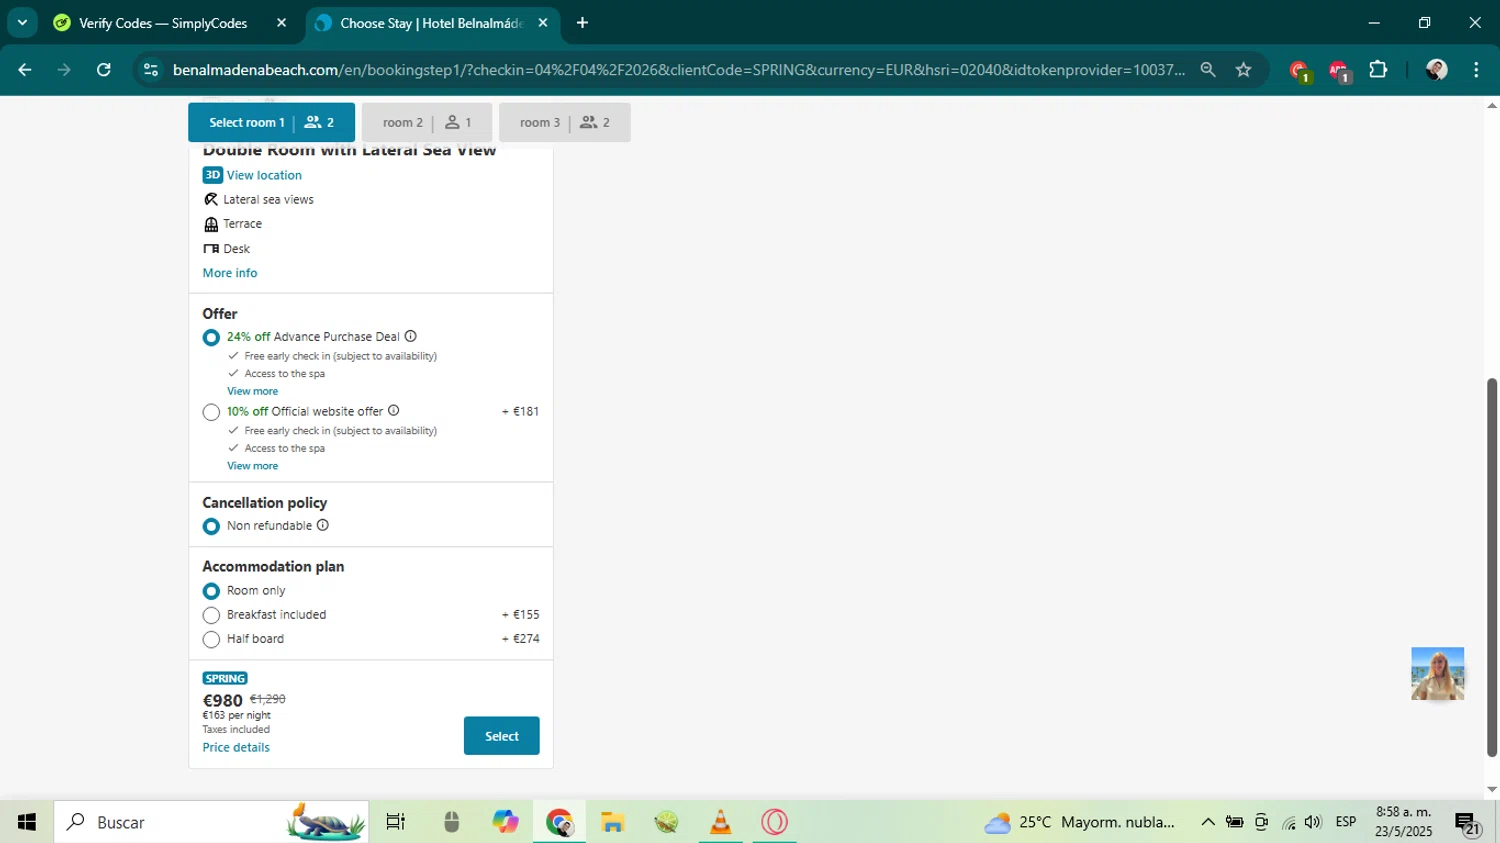Open the red extension with the green 1 badge
Image resolution: width=1500 pixels, height=843 pixels.
(x=1299, y=70)
